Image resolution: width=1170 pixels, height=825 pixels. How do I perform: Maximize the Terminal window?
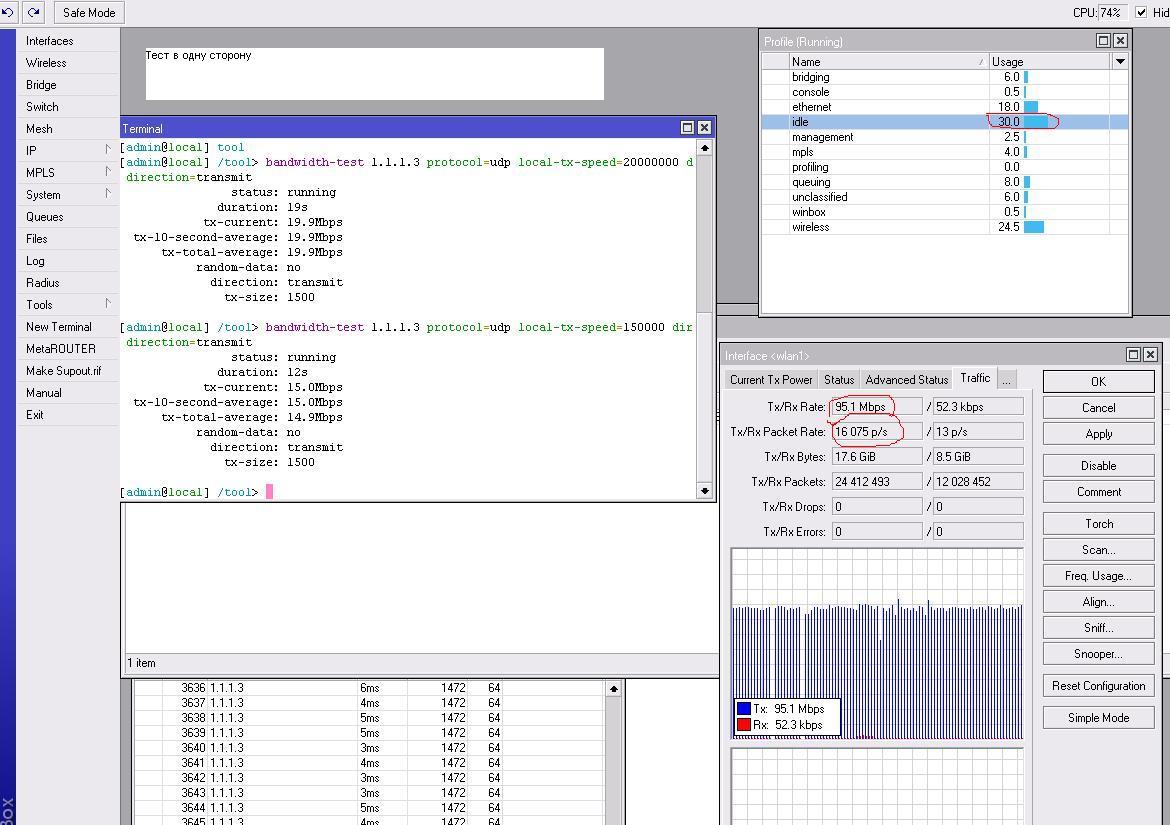click(687, 128)
